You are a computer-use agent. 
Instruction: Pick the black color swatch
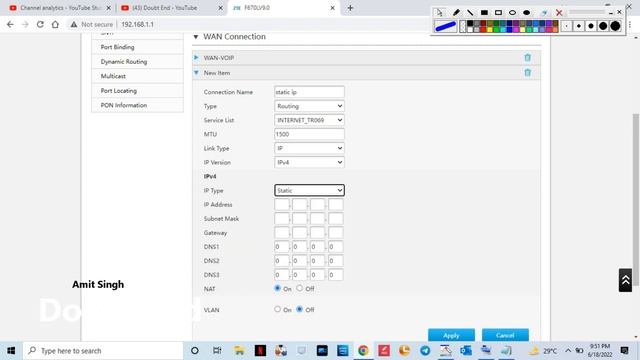470,23
